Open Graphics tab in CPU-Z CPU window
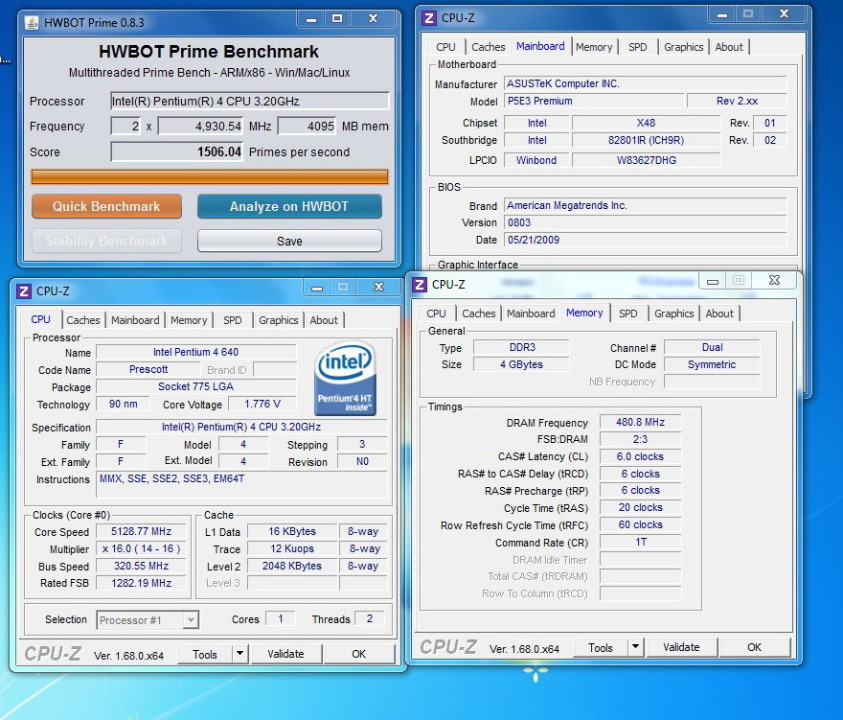This screenshot has width=843, height=720. tap(278, 320)
